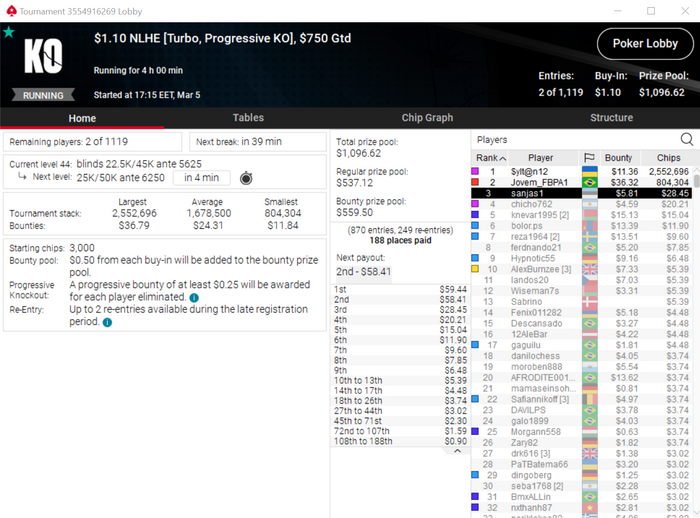This screenshot has width=700, height=518.
Task: Select player ferdnando21
Action: pos(582,247)
